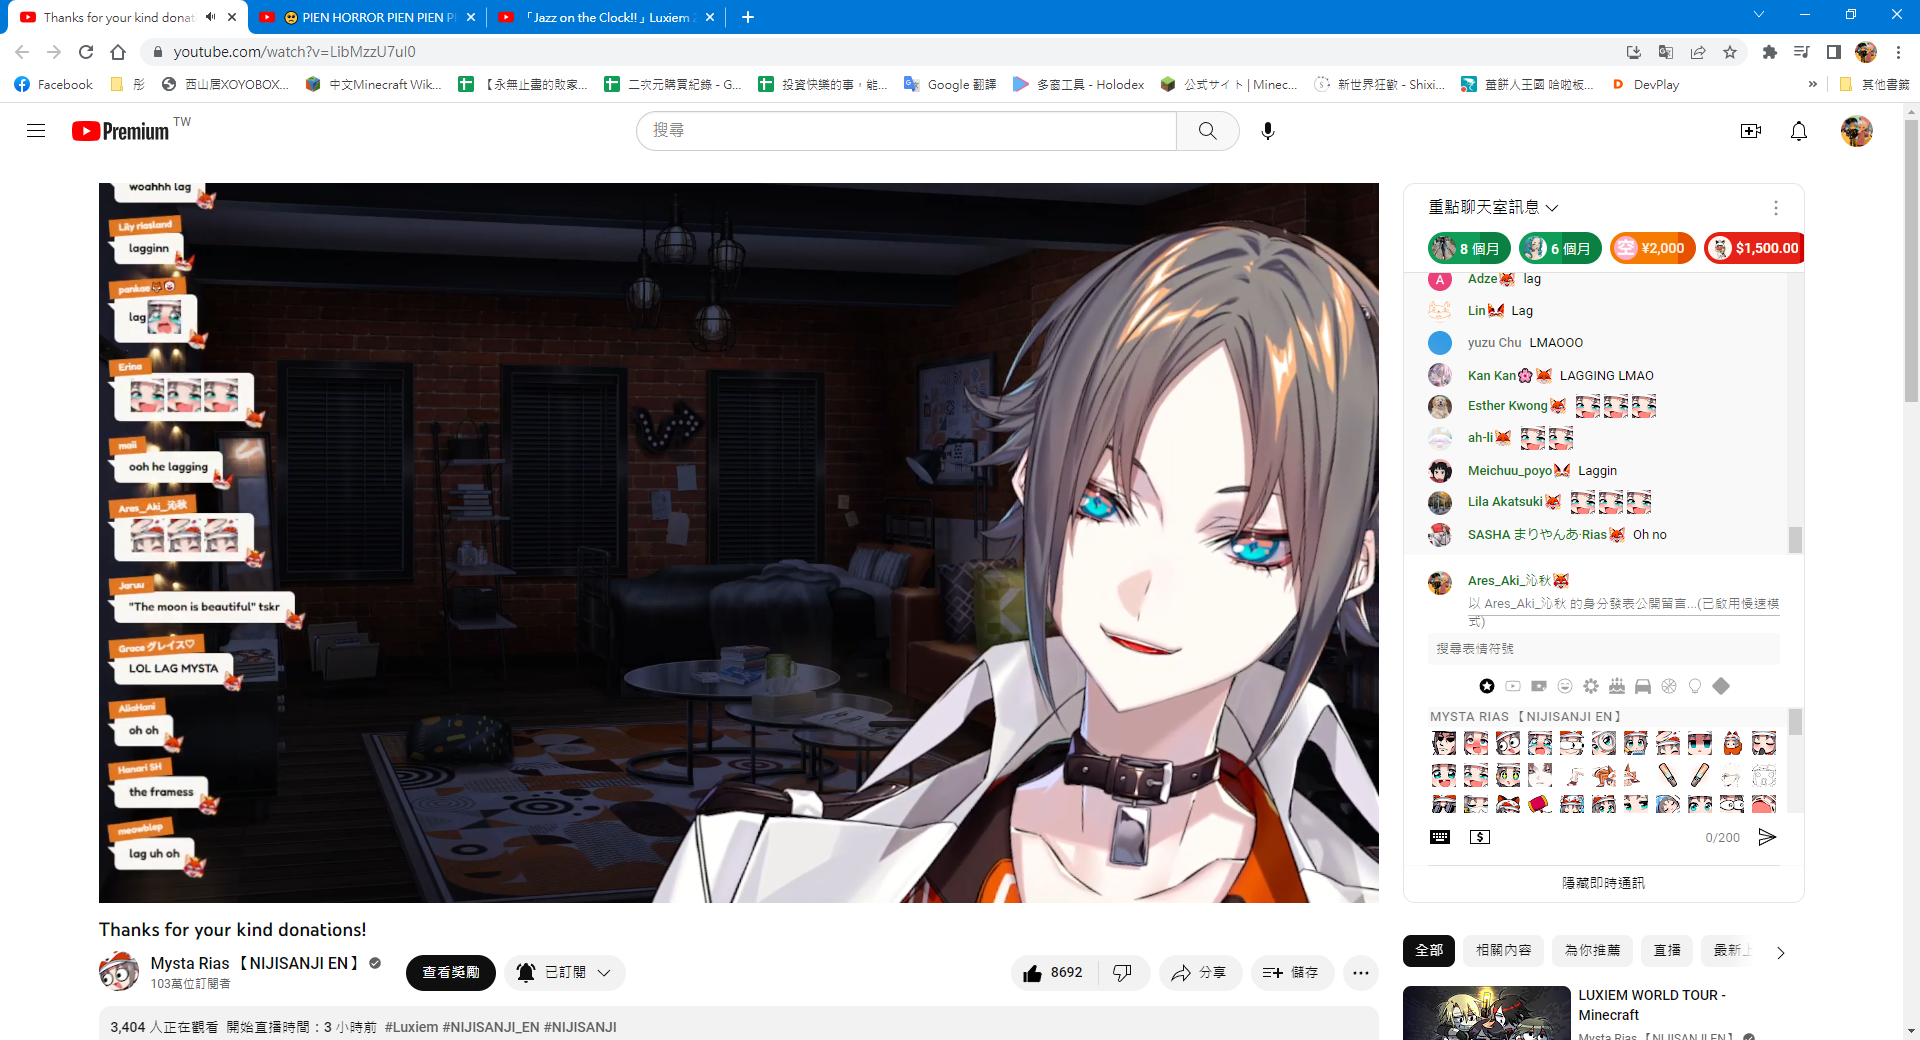Select the flower nature emoji category
Viewport: 1920px width, 1040px height.
click(1591, 686)
